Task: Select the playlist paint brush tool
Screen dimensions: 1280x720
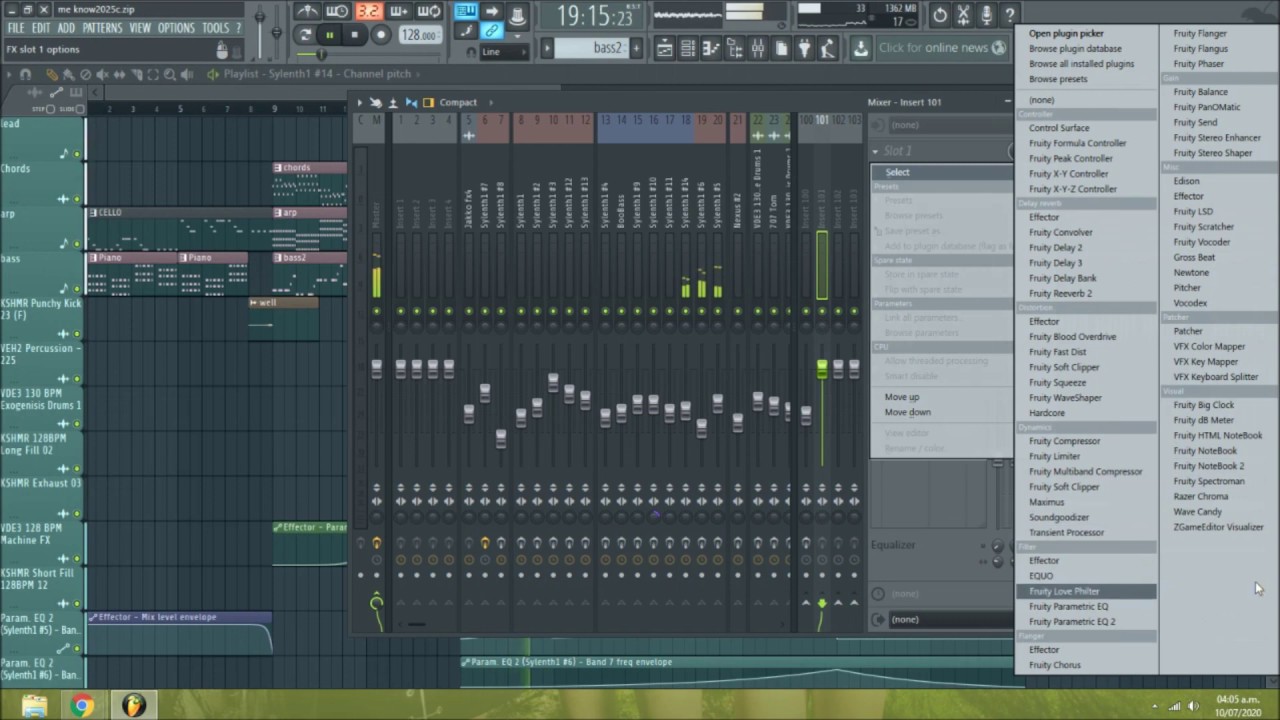Action: (68, 74)
